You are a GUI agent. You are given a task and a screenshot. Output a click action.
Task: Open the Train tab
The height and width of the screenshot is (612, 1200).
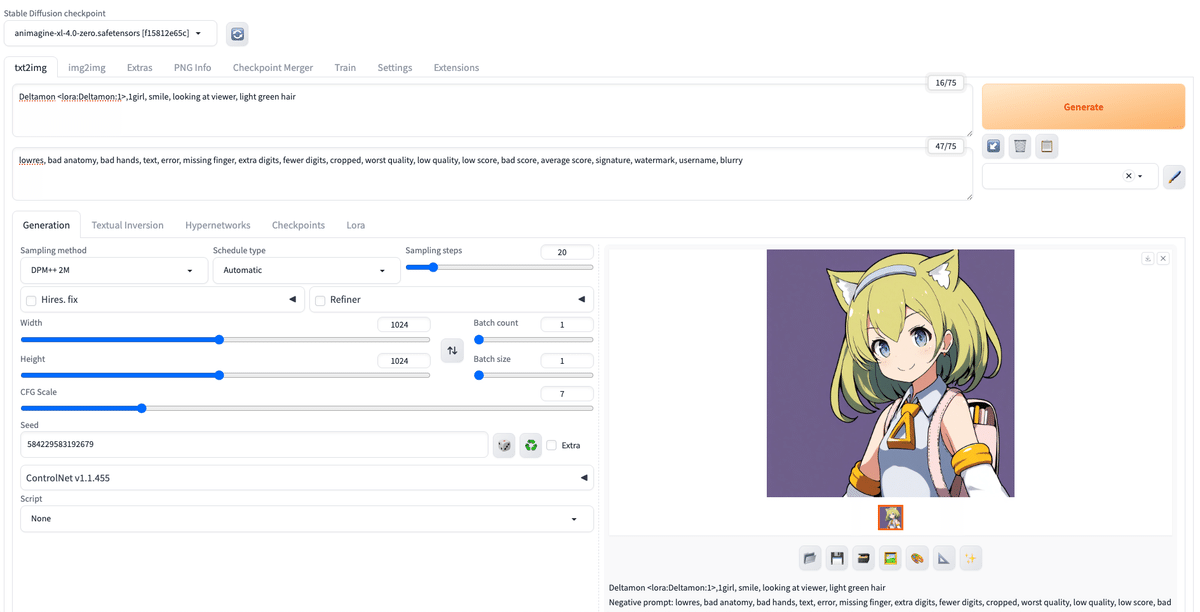345,67
